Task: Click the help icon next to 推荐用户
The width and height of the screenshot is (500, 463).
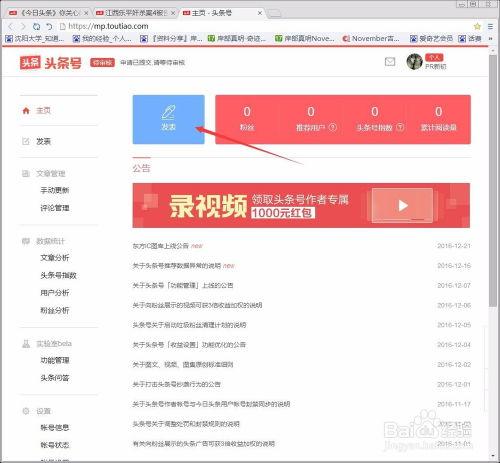Action: coord(333,127)
